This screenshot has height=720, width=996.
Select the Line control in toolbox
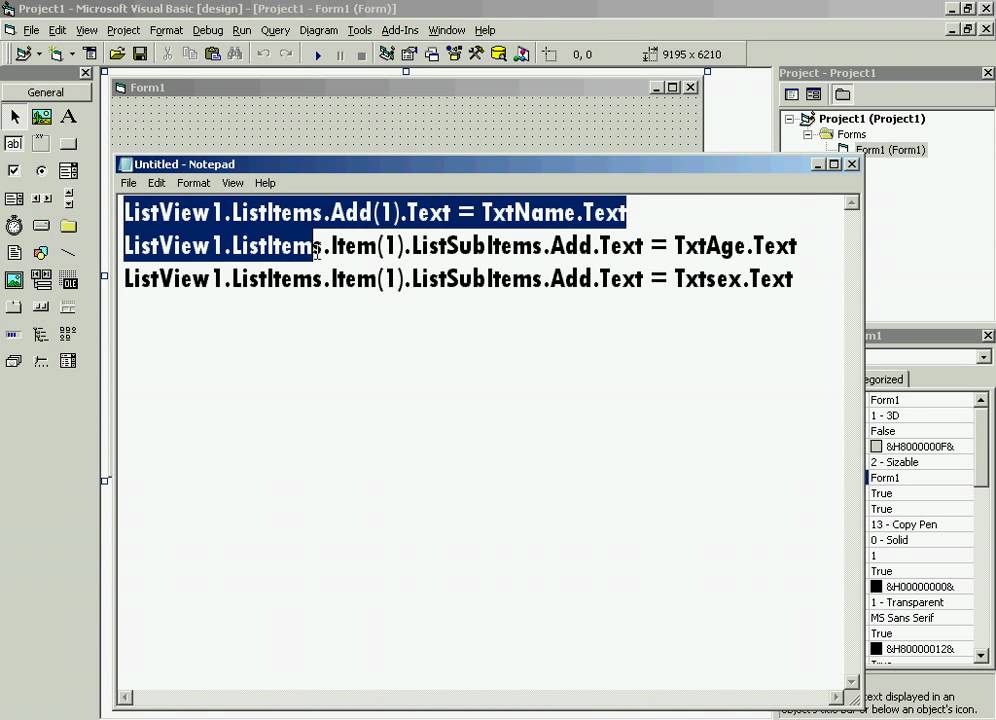pyautogui.click(x=68, y=253)
